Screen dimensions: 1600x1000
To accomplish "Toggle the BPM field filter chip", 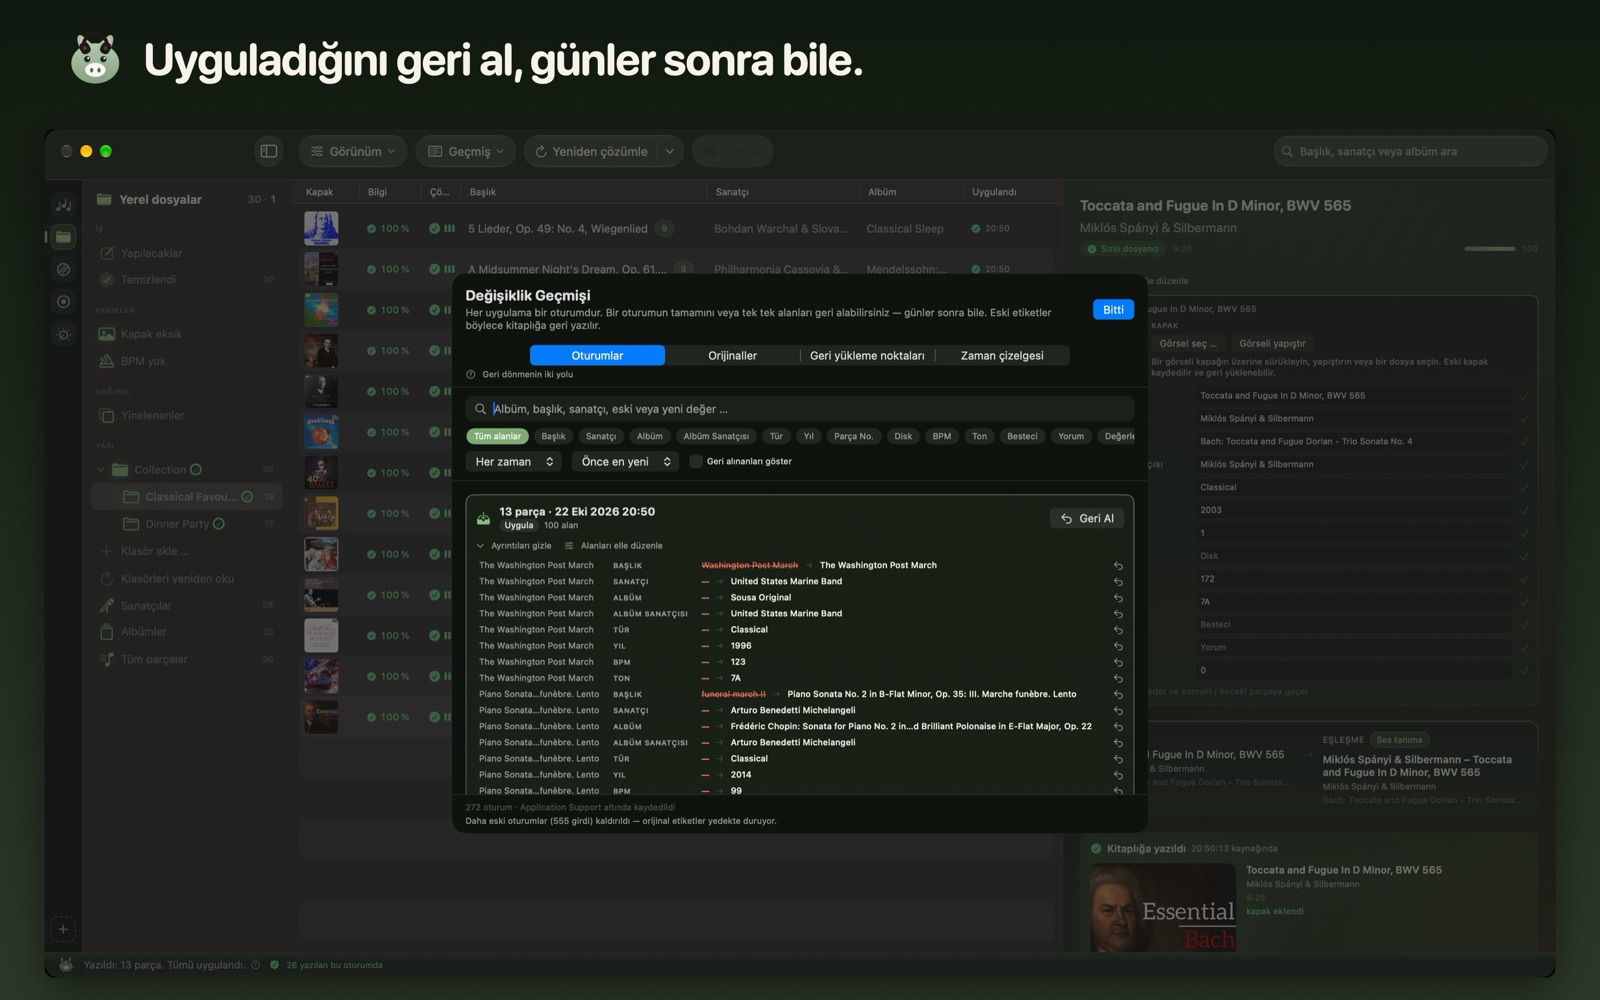I will pos(942,436).
